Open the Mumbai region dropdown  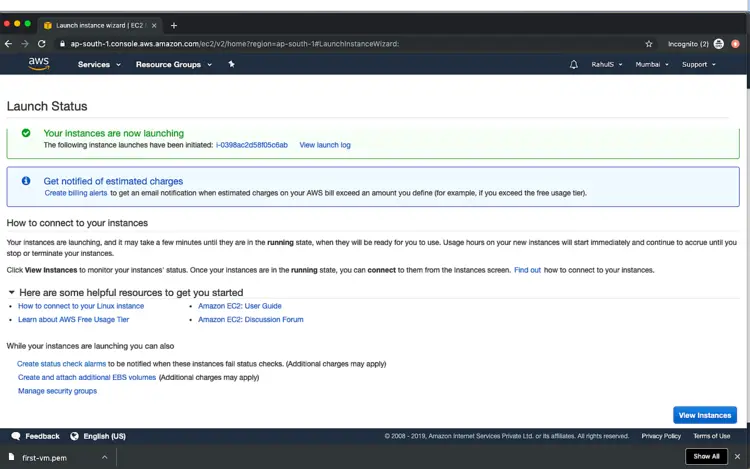click(652, 65)
